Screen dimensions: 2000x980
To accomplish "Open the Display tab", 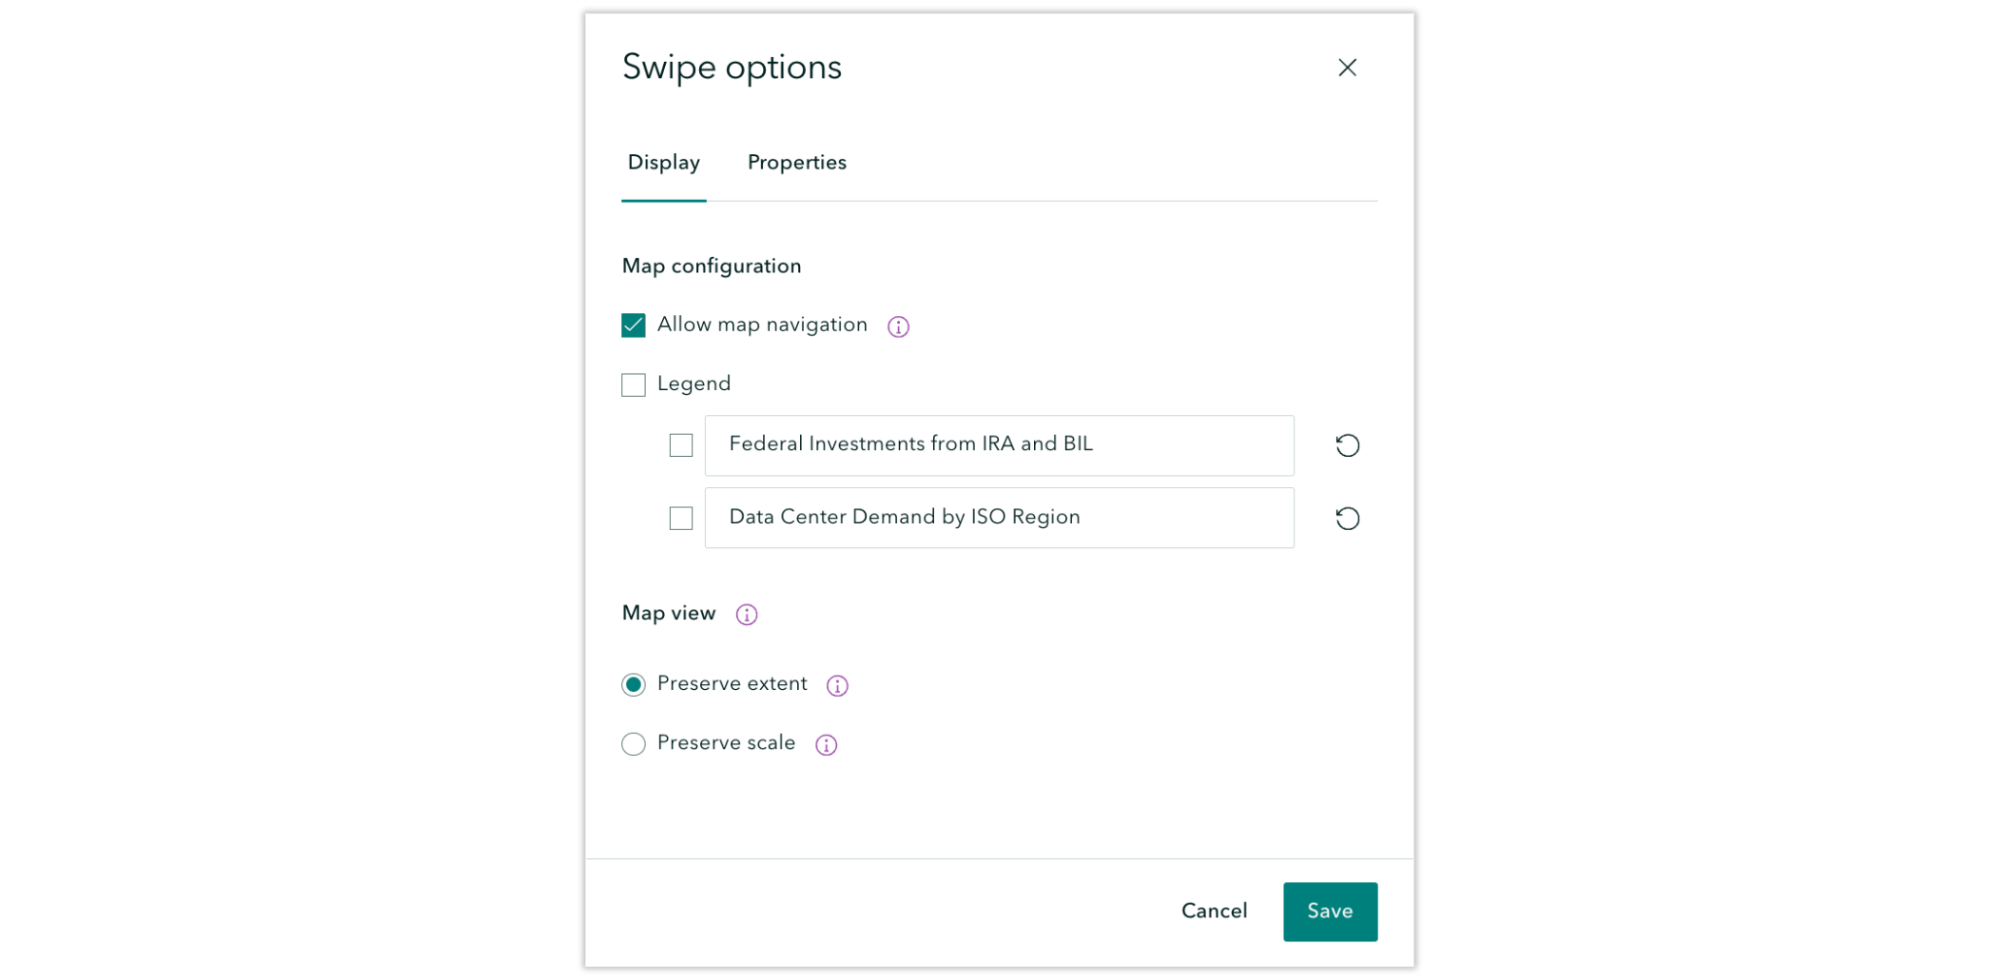I will coord(664,163).
